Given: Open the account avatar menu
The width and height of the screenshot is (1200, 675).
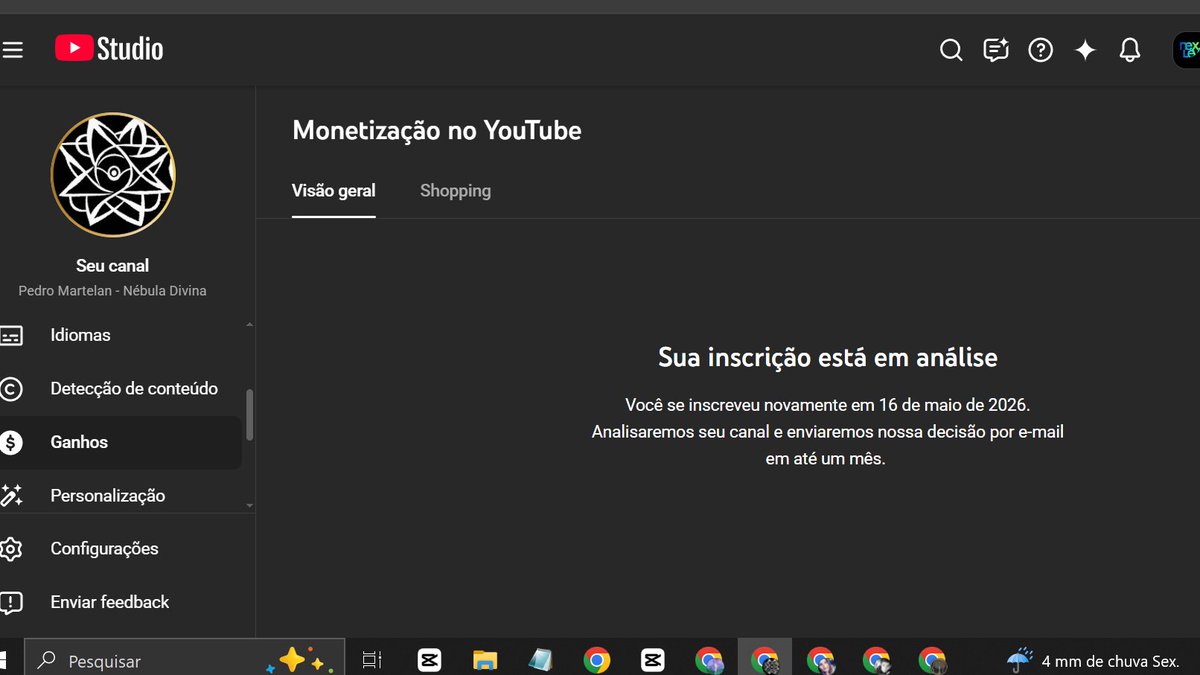Looking at the screenshot, I should click(1186, 50).
